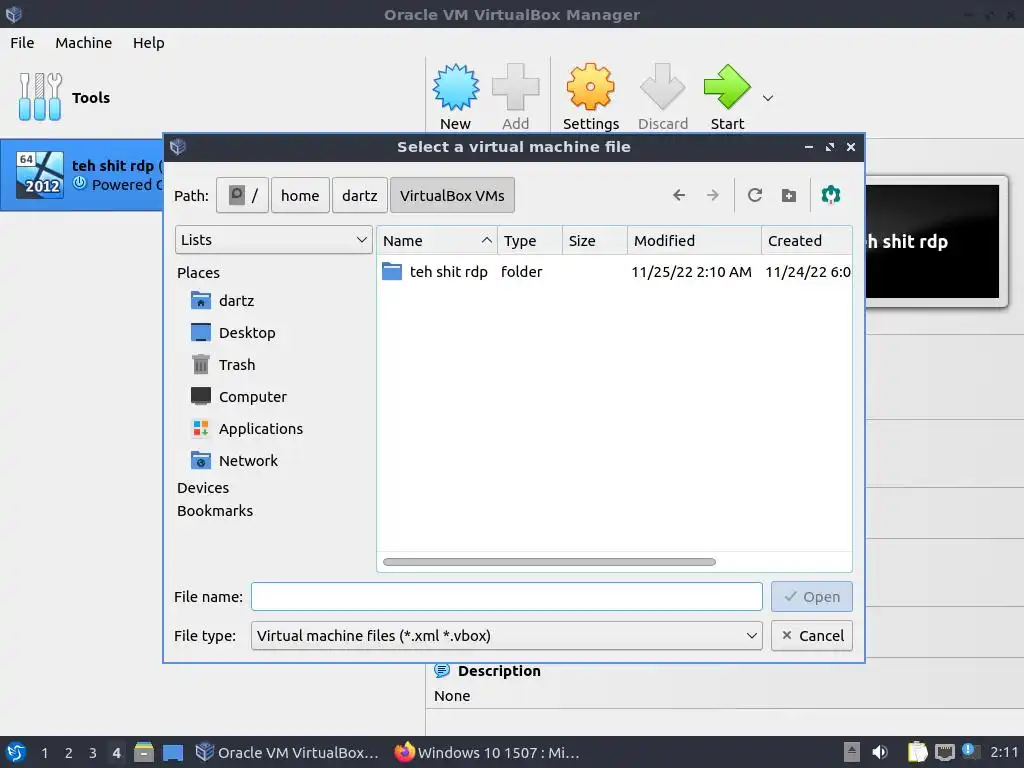Click the Discard toolbar icon
The image size is (1024, 768).
pyautogui.click(x=662, y=88)
